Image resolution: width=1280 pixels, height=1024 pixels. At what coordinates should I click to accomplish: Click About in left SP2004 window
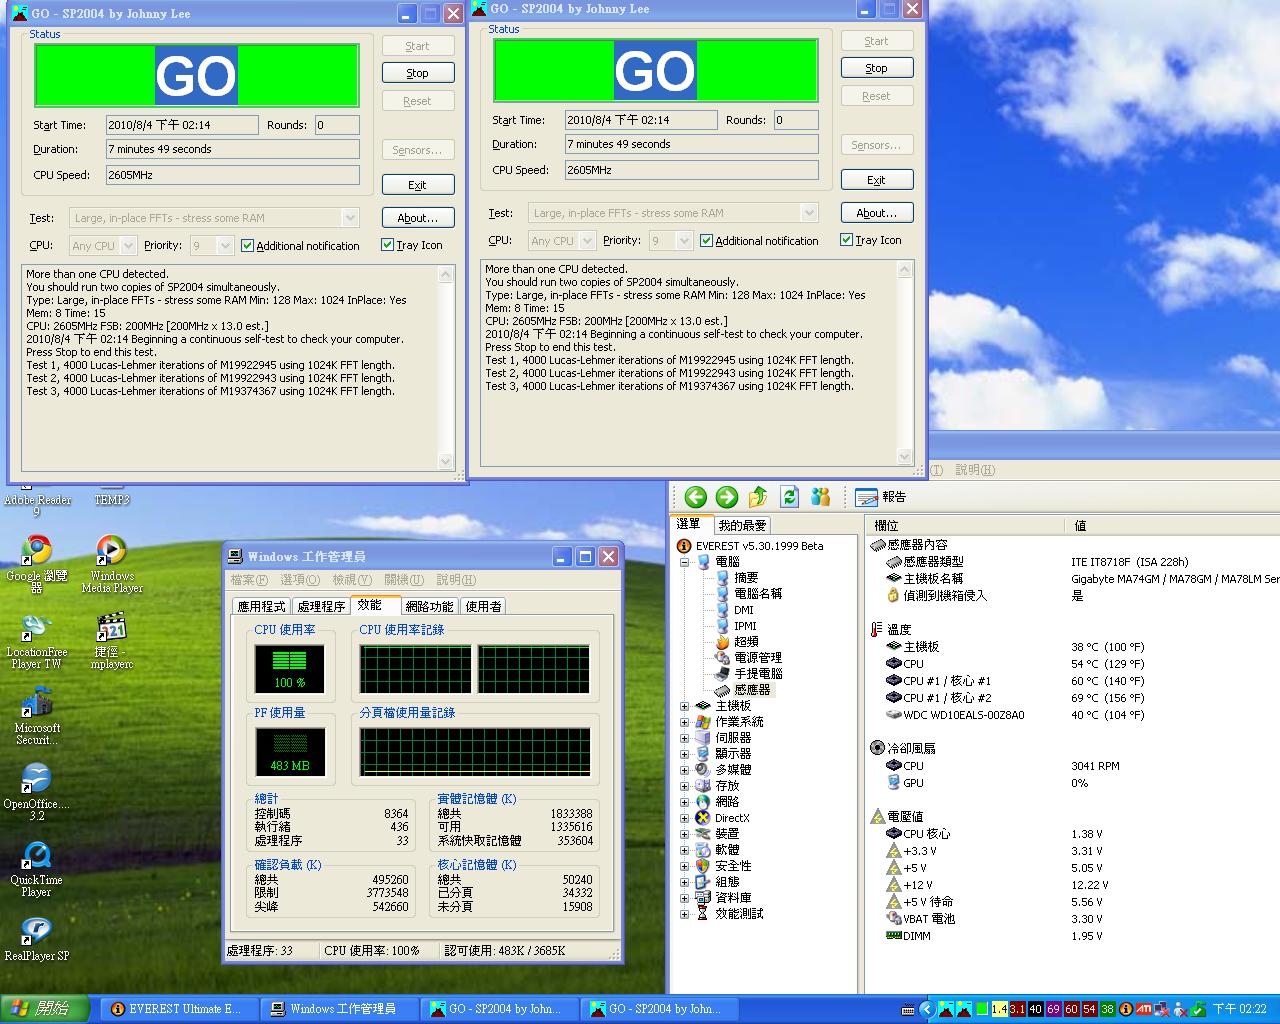pos(418,218)
